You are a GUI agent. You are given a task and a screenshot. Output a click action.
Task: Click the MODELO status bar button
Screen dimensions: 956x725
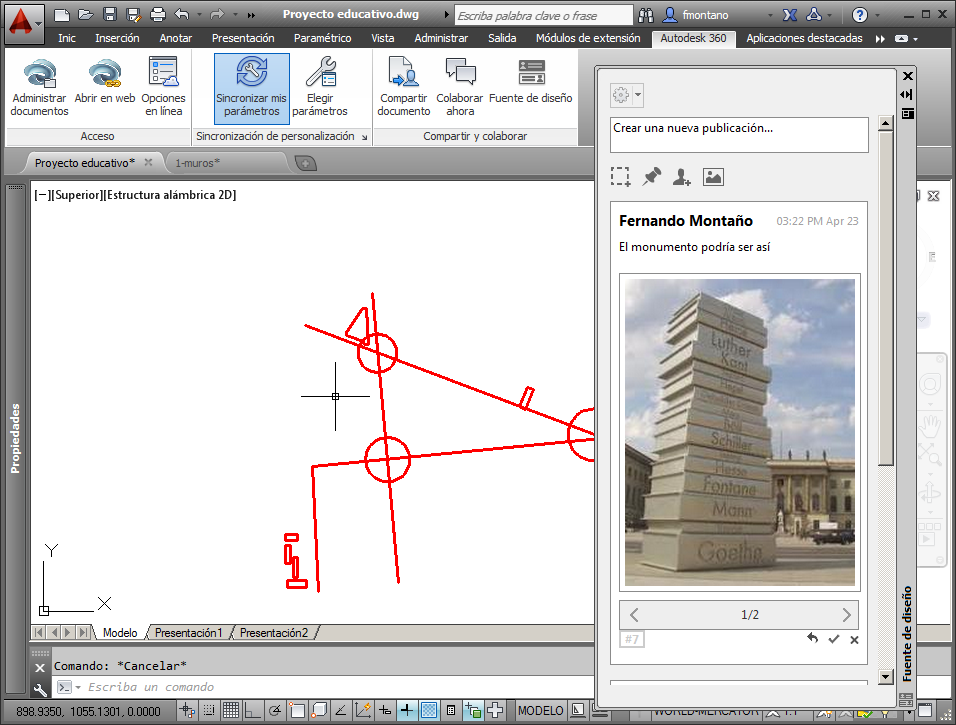(540, 710)
